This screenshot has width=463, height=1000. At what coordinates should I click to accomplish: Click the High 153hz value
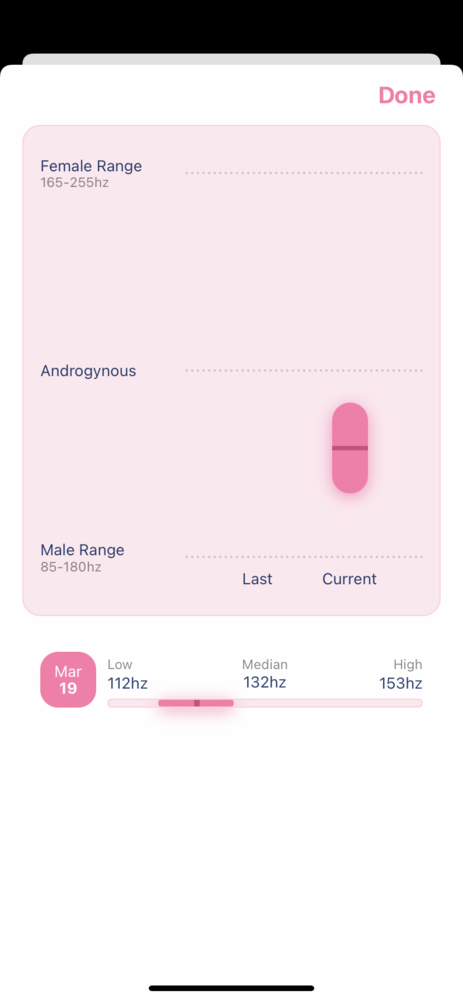pos(401,684)
